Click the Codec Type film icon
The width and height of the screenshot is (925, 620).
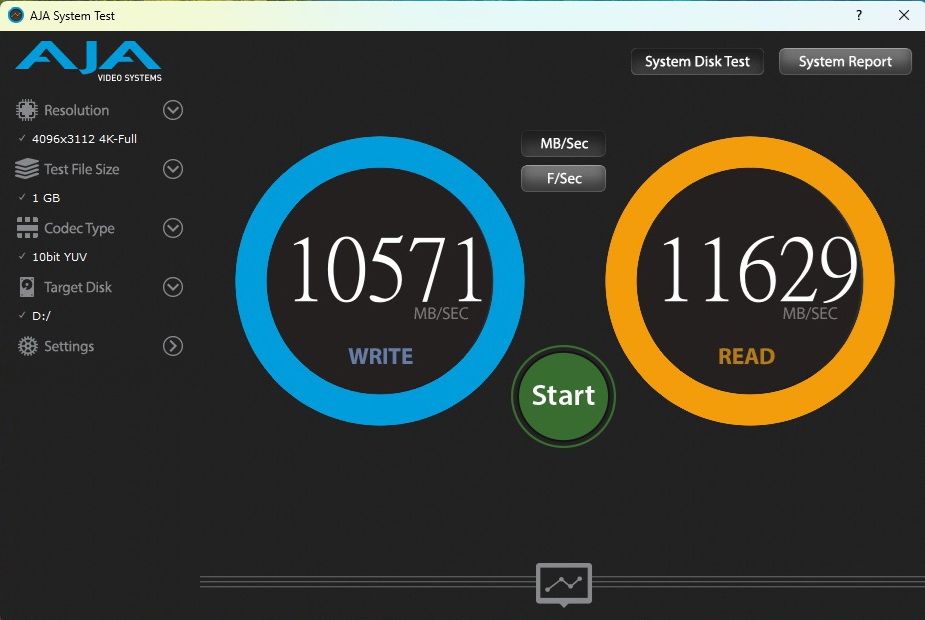point(27,228)
